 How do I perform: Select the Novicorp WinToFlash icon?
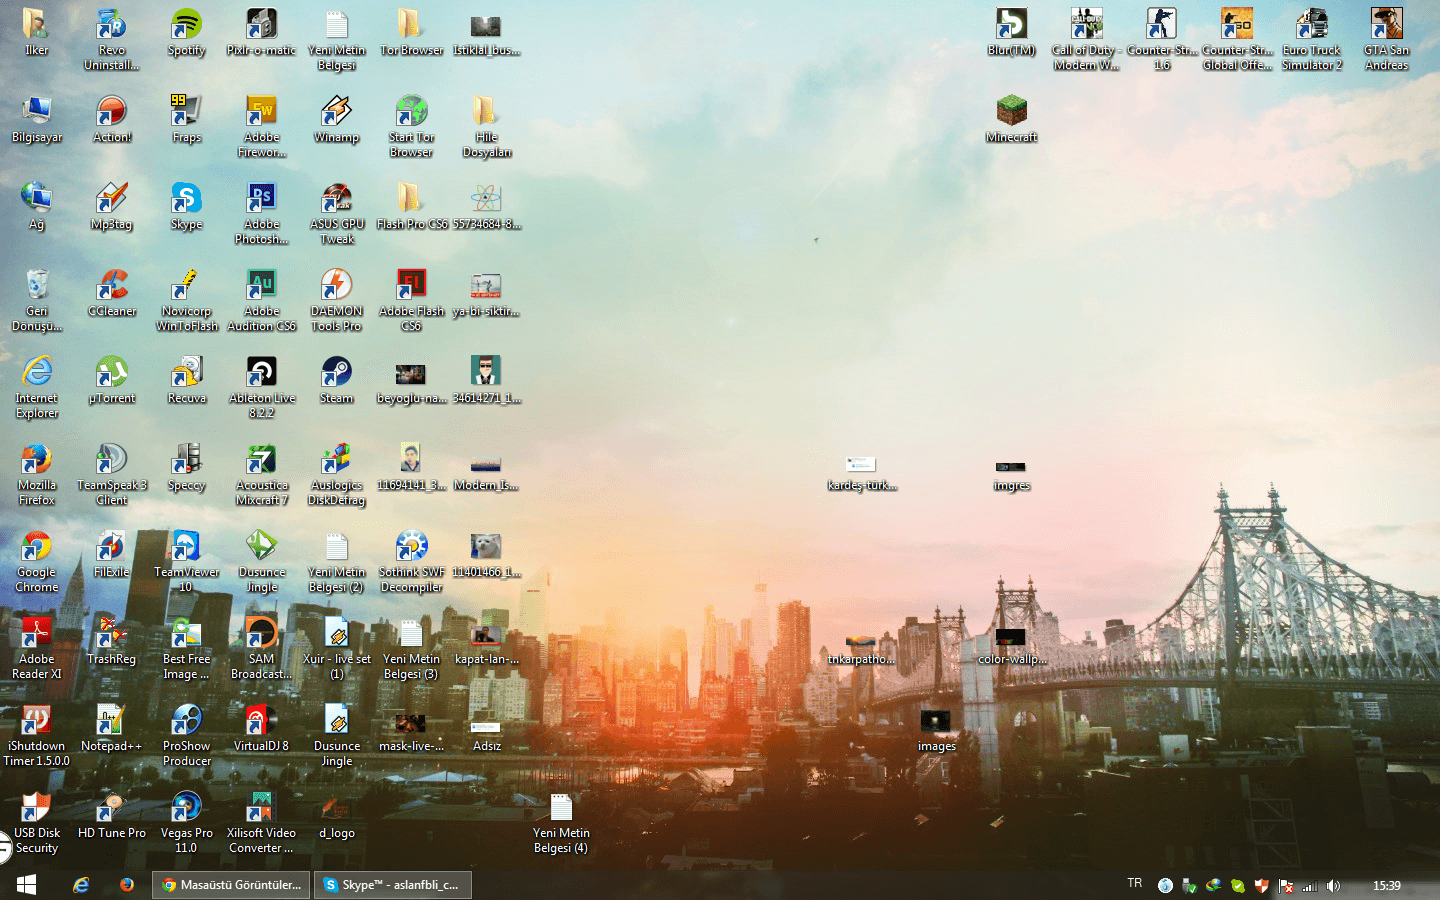186,301
